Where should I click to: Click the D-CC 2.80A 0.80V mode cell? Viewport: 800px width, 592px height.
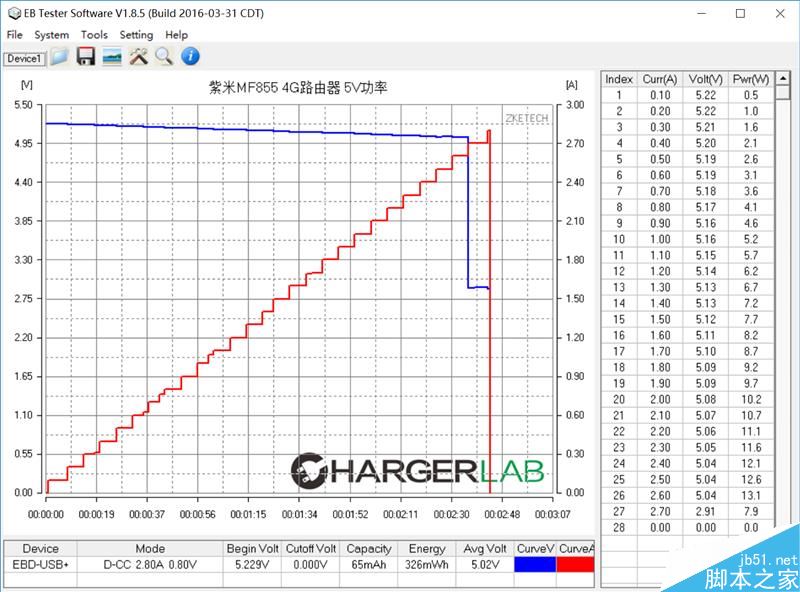150,564
